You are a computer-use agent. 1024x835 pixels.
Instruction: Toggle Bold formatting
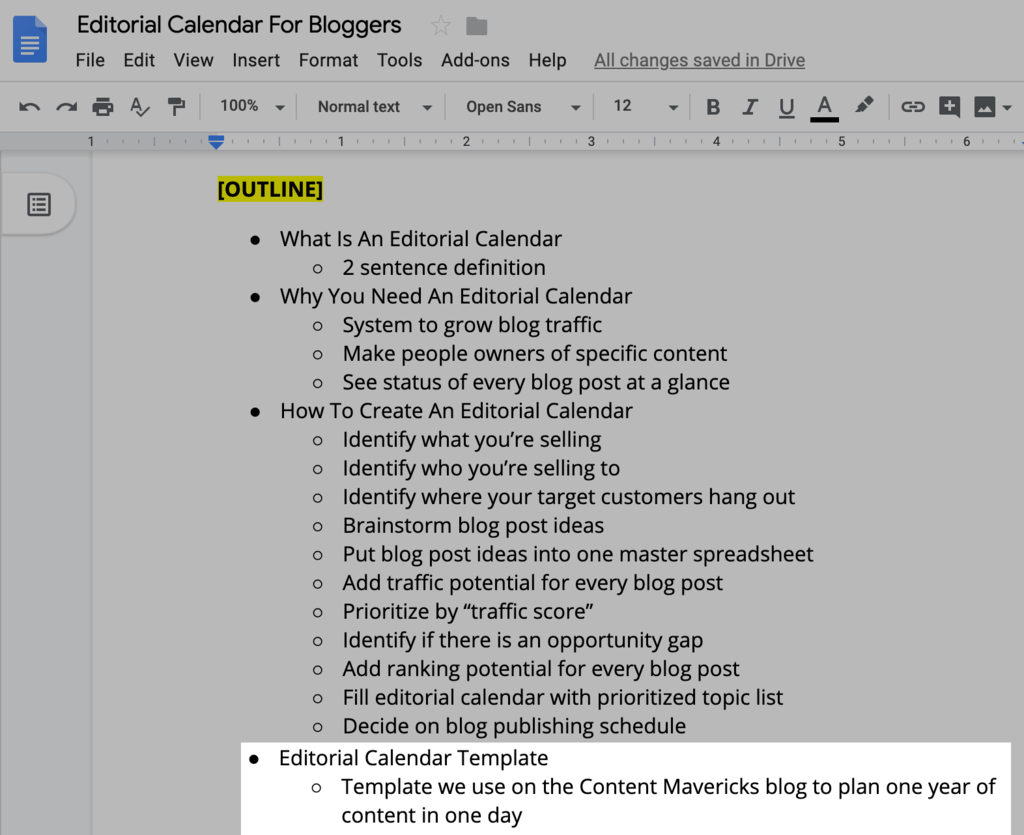coord(713,106)
